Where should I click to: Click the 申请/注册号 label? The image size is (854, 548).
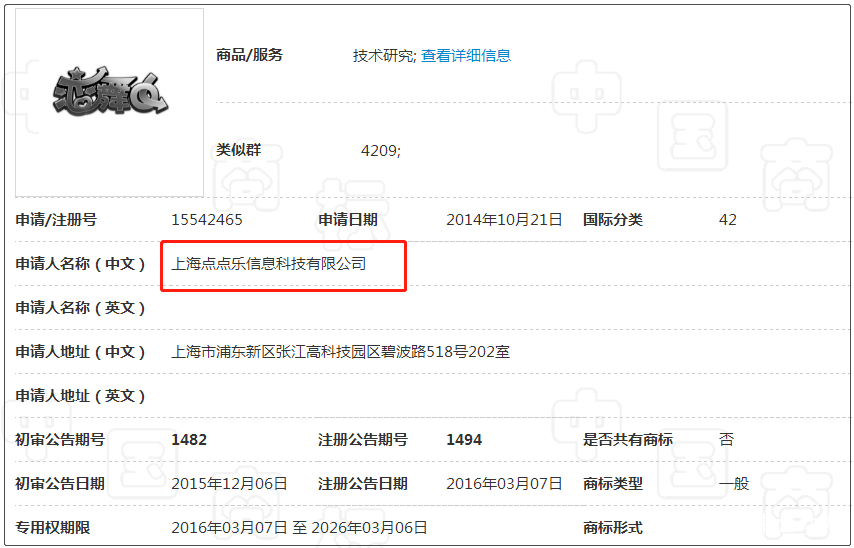[x=56, y=220]
